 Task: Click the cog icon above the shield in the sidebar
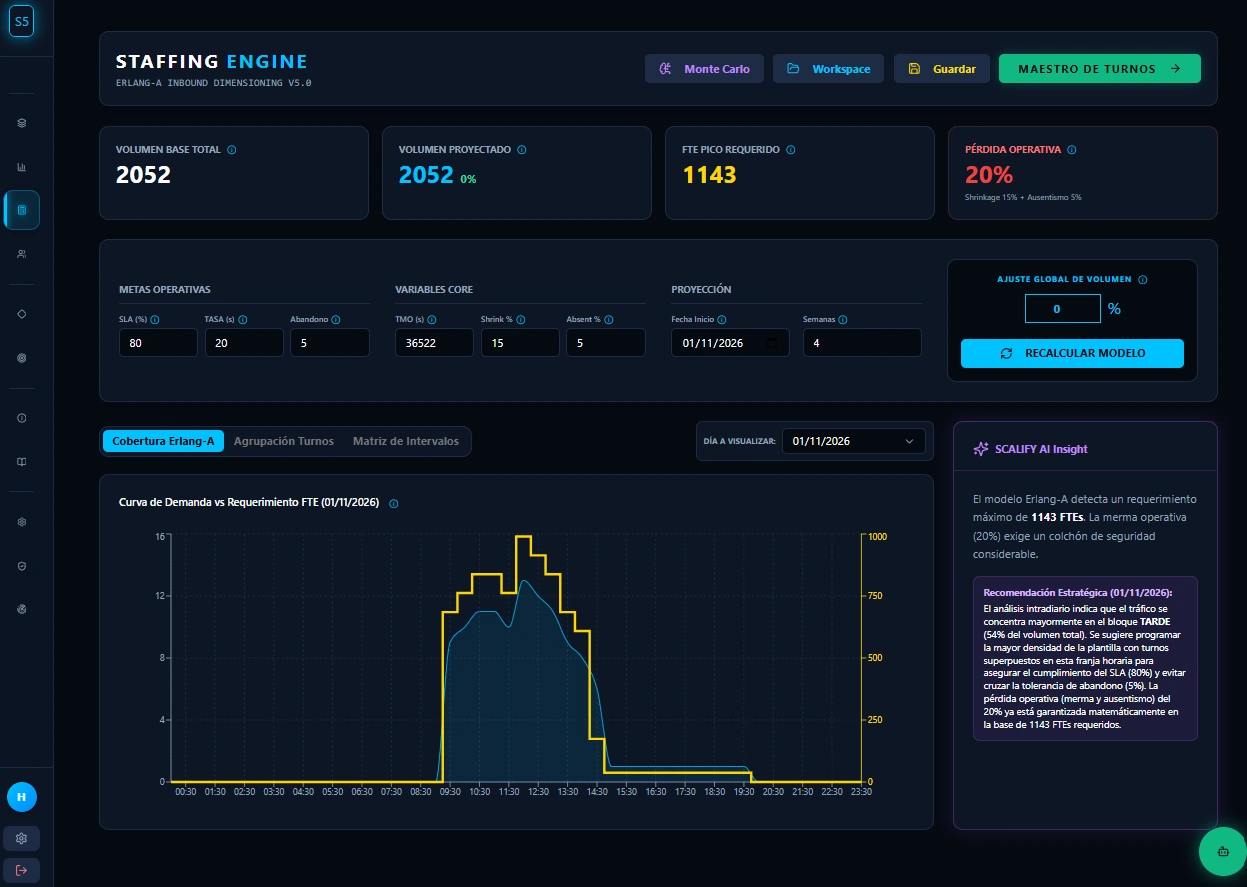22,522
